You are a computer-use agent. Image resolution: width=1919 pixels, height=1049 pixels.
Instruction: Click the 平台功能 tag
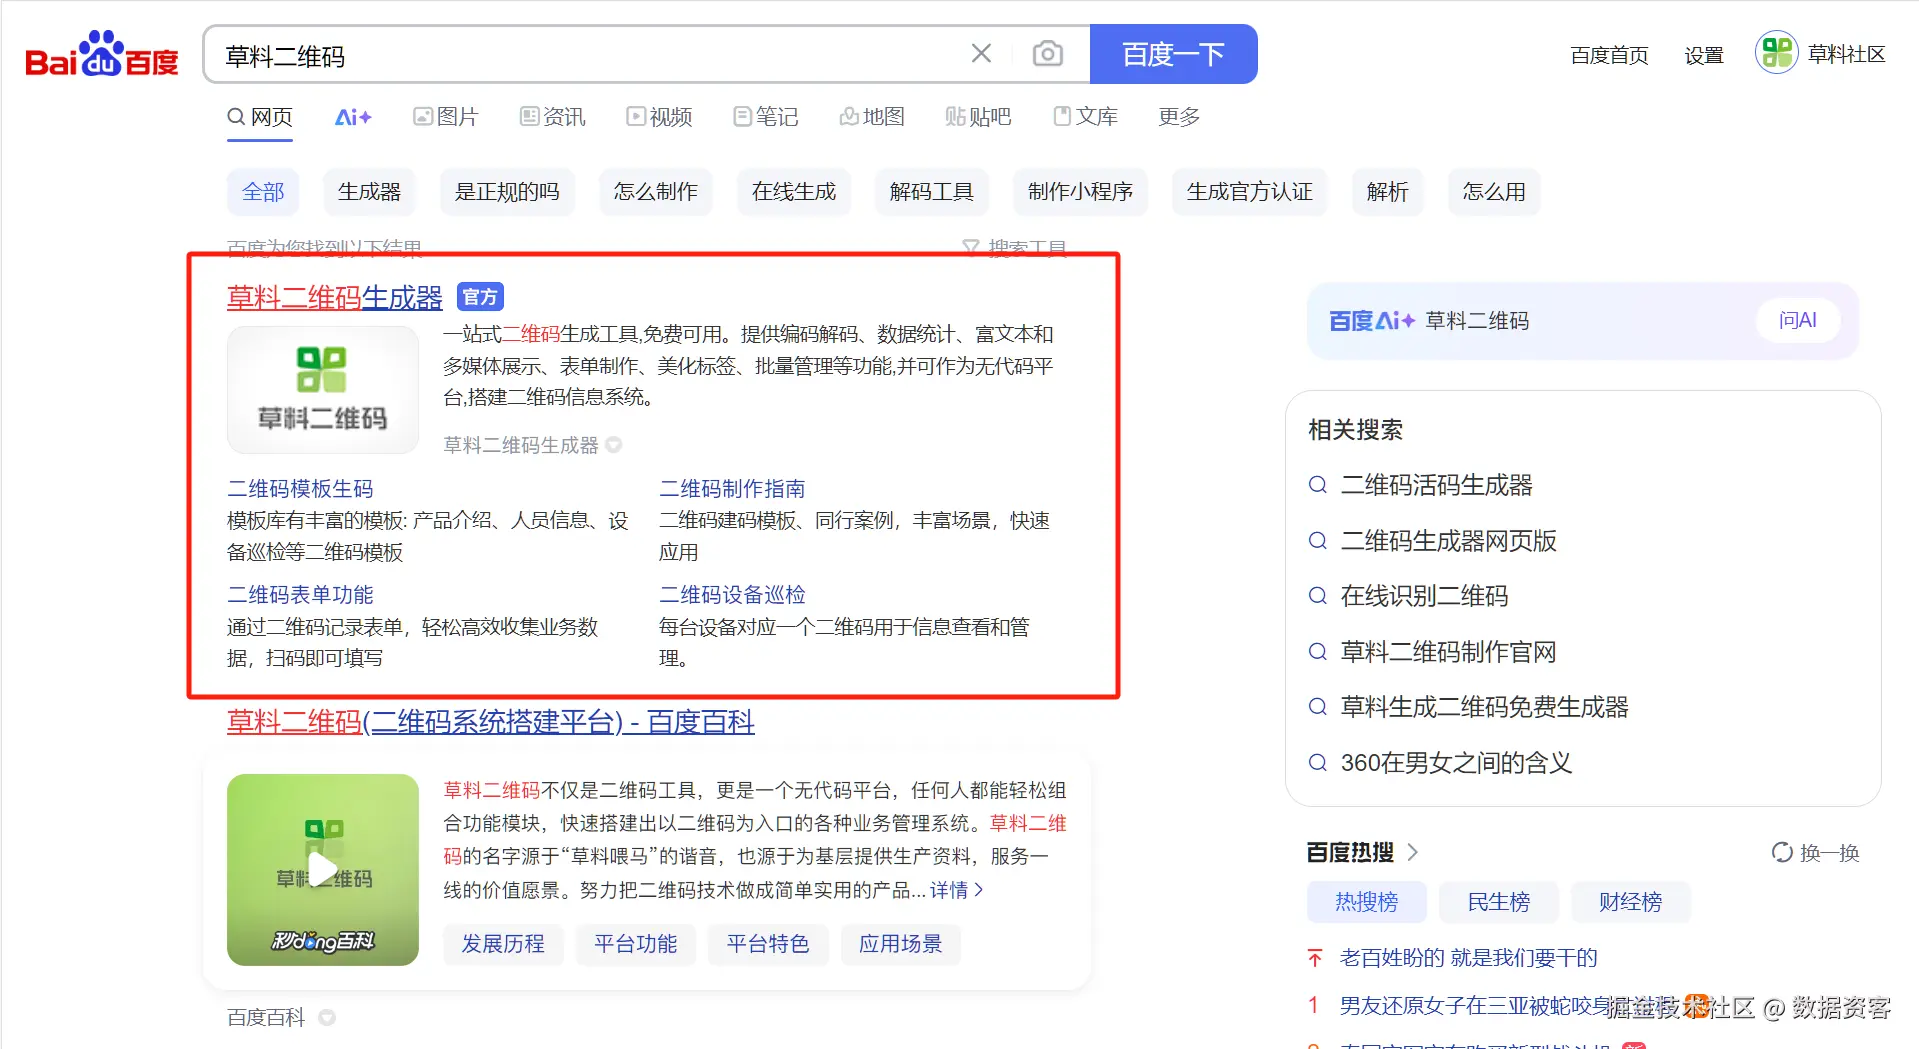635,944
